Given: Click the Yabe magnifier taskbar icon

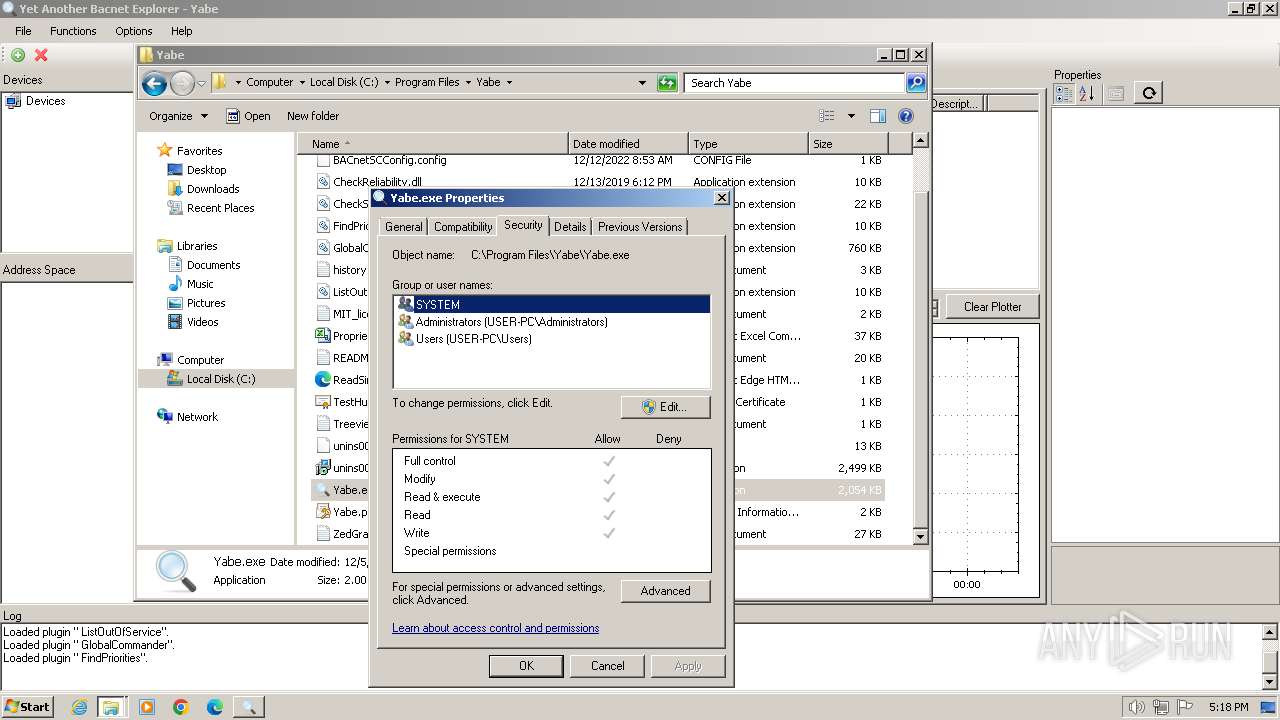Looking at the screenshot, I should [248, 707].
